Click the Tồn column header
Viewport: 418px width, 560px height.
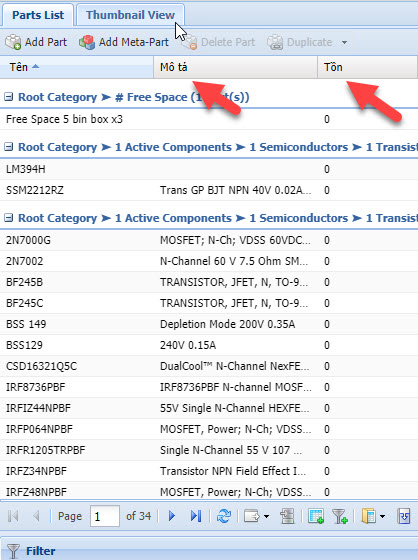coord(368,67)
